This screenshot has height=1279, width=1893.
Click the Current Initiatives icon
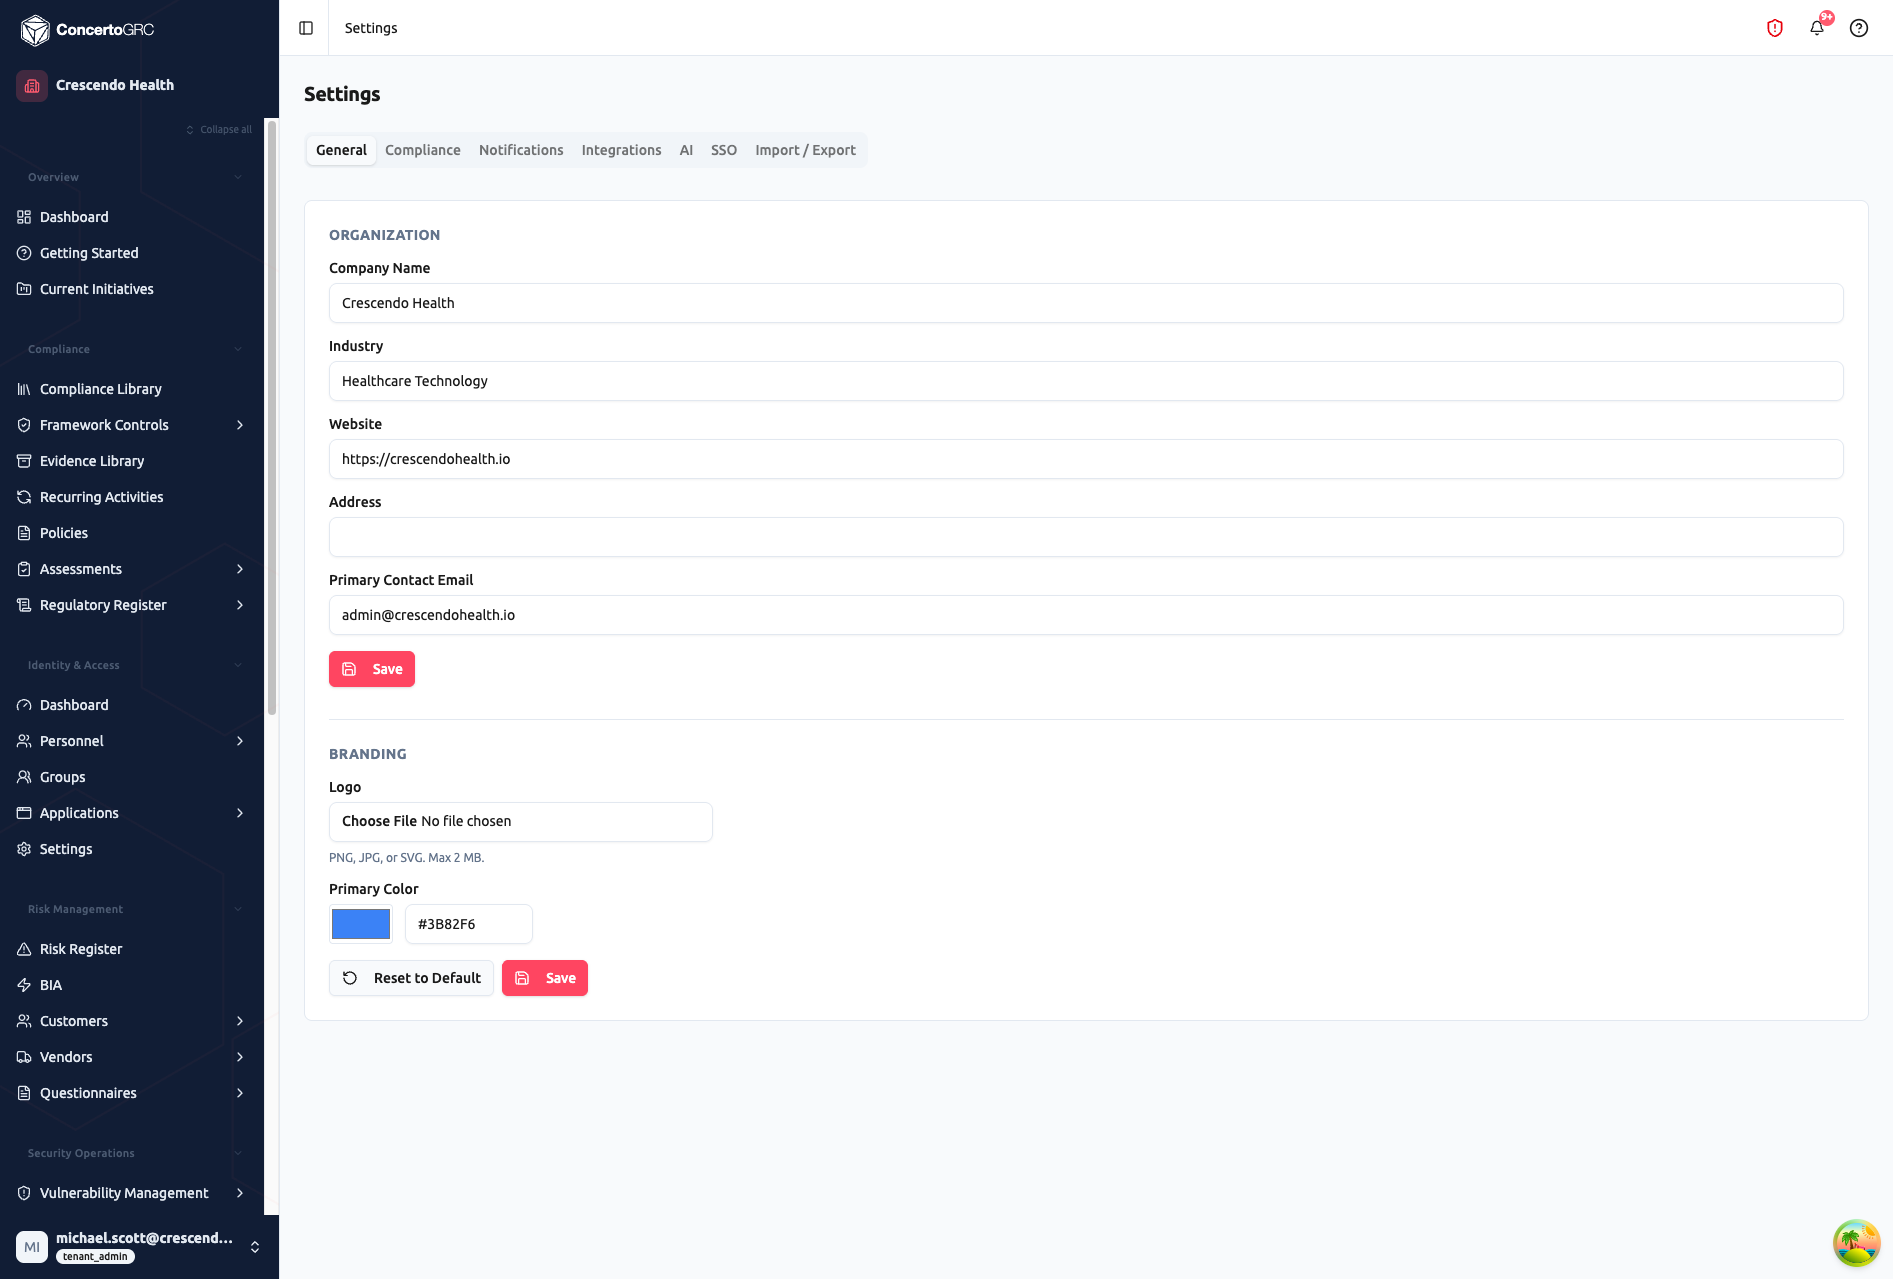[x=24, y=289]
